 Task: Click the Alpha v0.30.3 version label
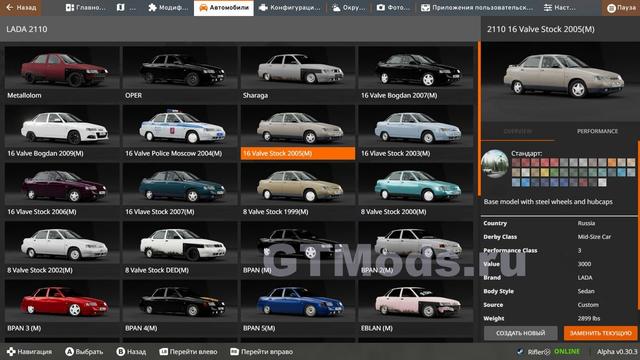617,351
